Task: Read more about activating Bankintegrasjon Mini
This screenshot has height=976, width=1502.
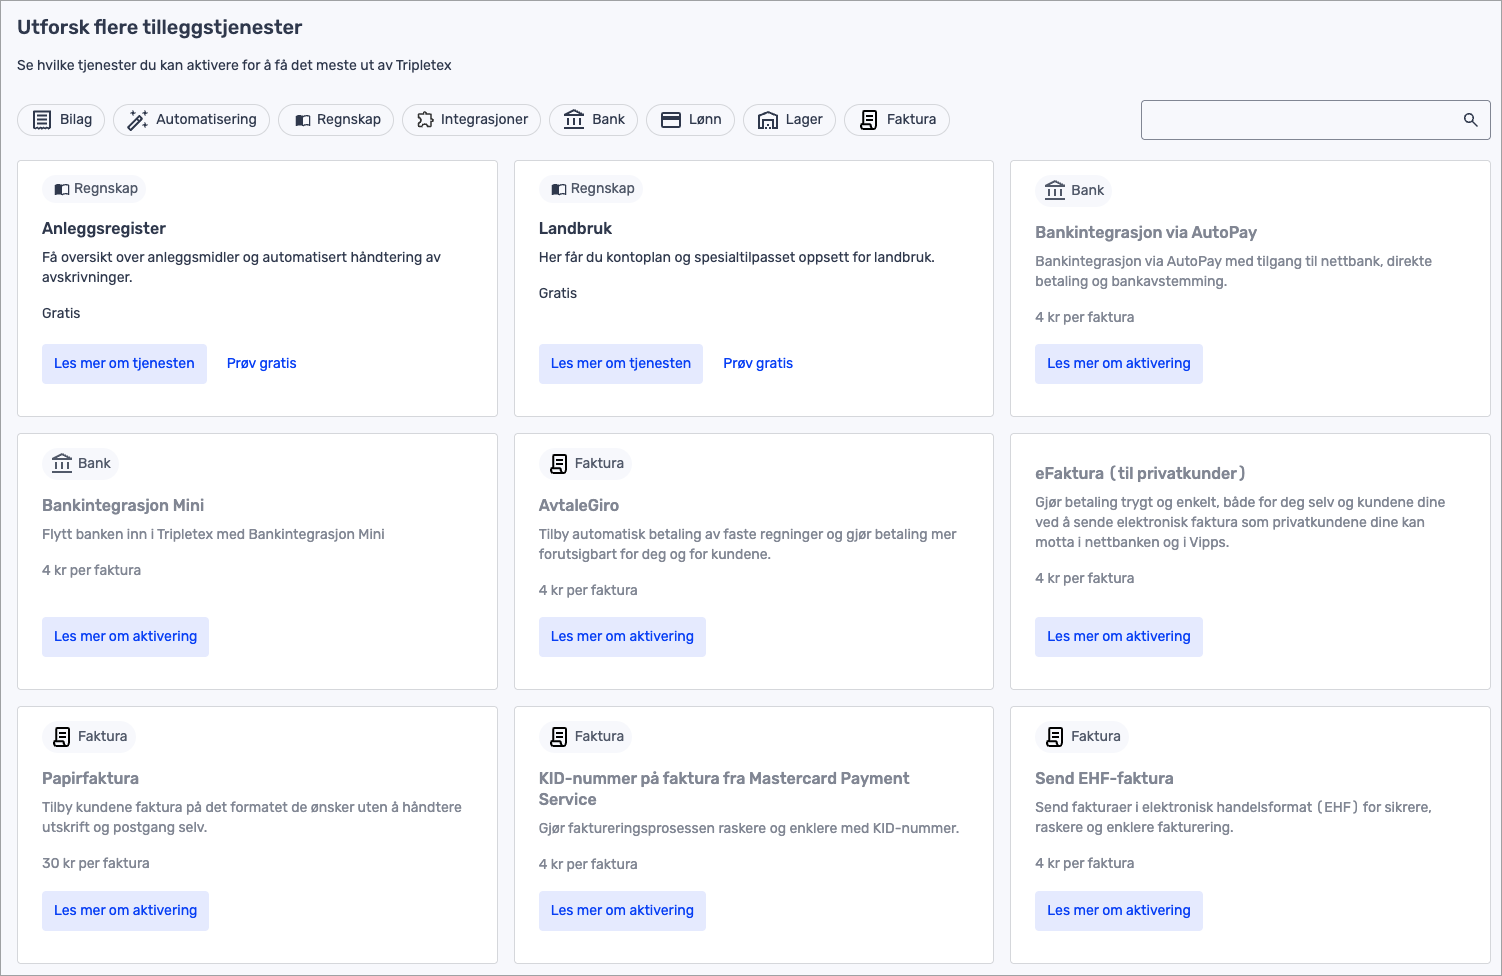Action: 125,637
